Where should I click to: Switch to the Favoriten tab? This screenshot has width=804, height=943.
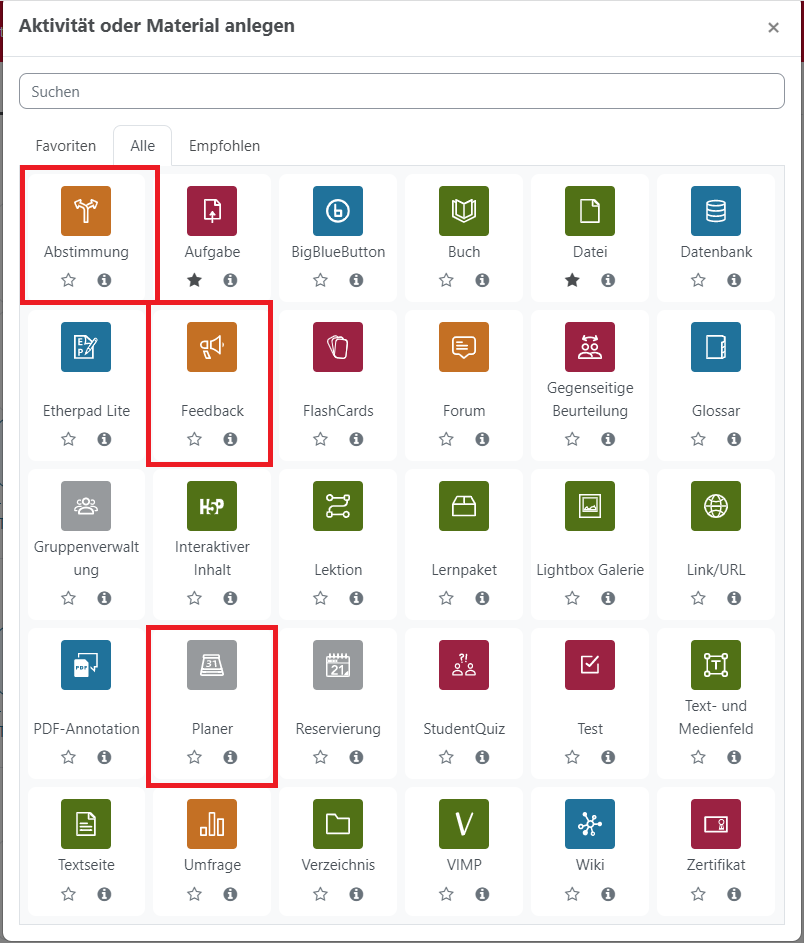coord(66,146)
